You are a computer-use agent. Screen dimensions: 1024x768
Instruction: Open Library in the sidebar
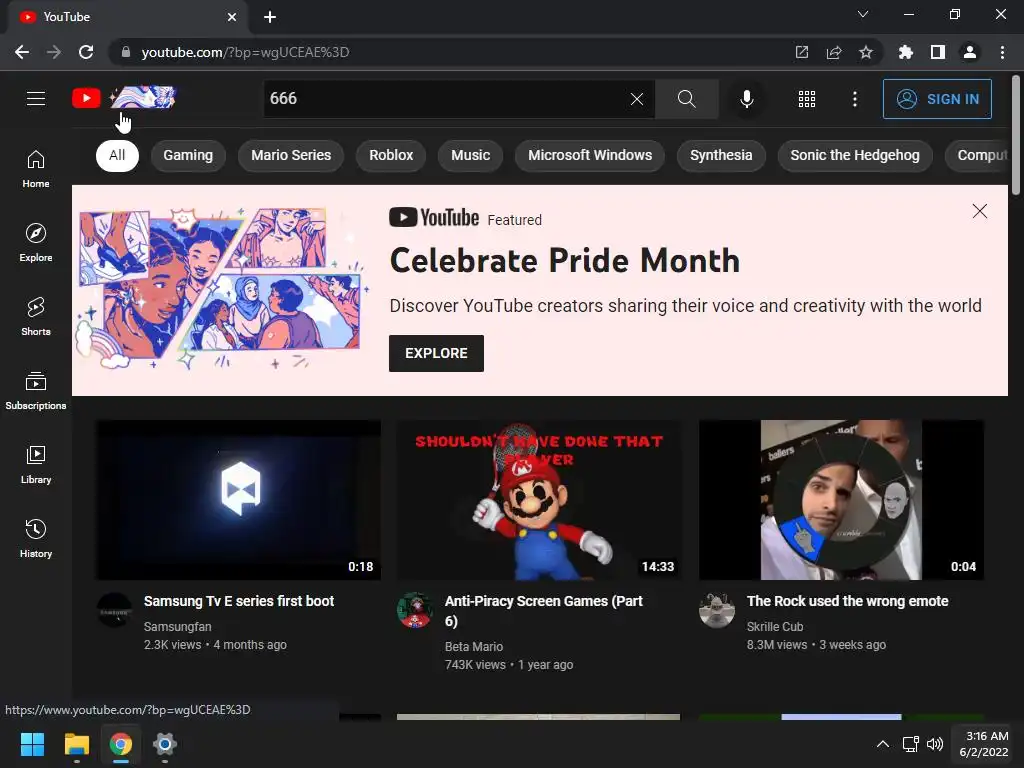(x=36, y=464)
